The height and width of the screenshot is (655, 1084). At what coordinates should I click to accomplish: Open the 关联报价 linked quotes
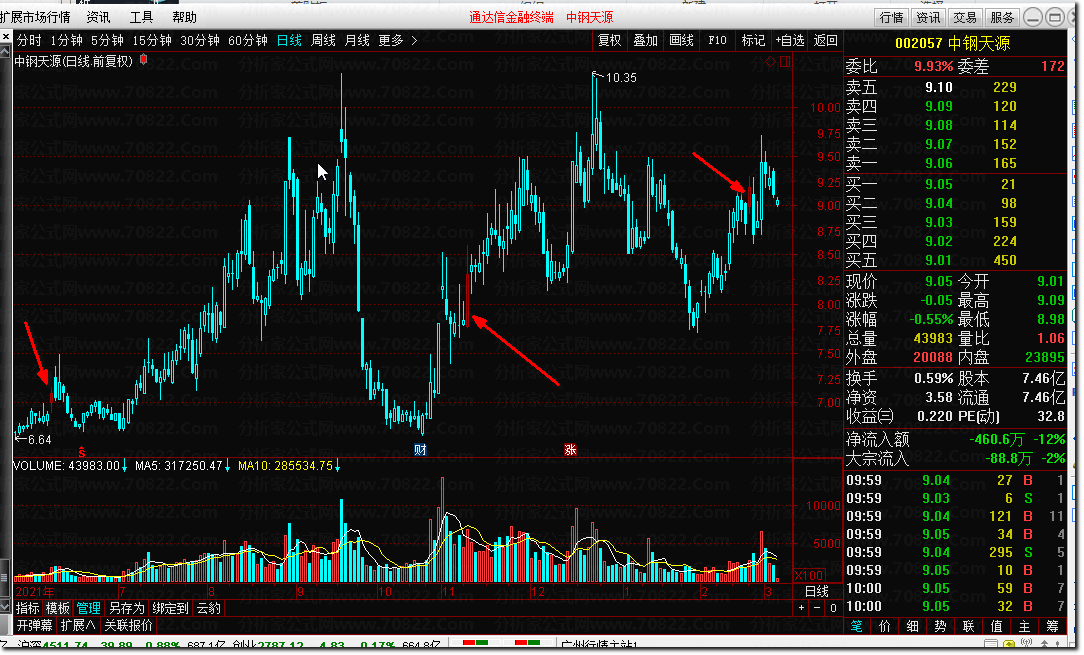click(x=129, y=625)
